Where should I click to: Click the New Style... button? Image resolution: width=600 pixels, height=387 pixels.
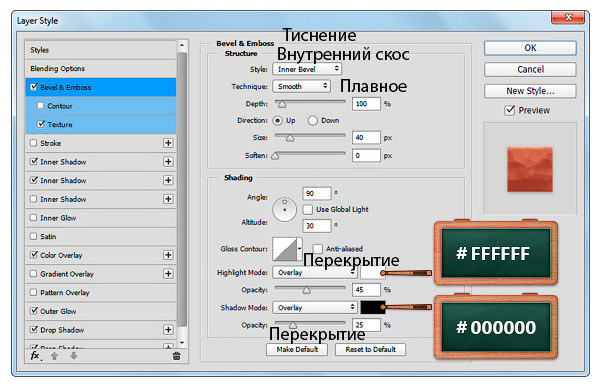pos(530,91)
